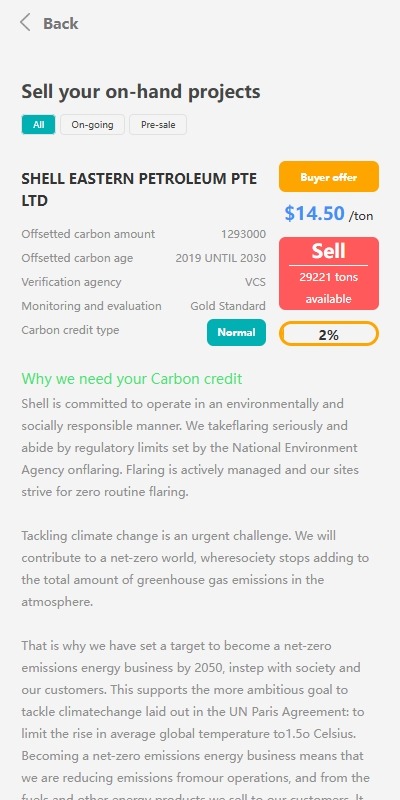Select the Normal carbon credit type badge
This screenshot has width=400, height=800.
click(236, 332)
